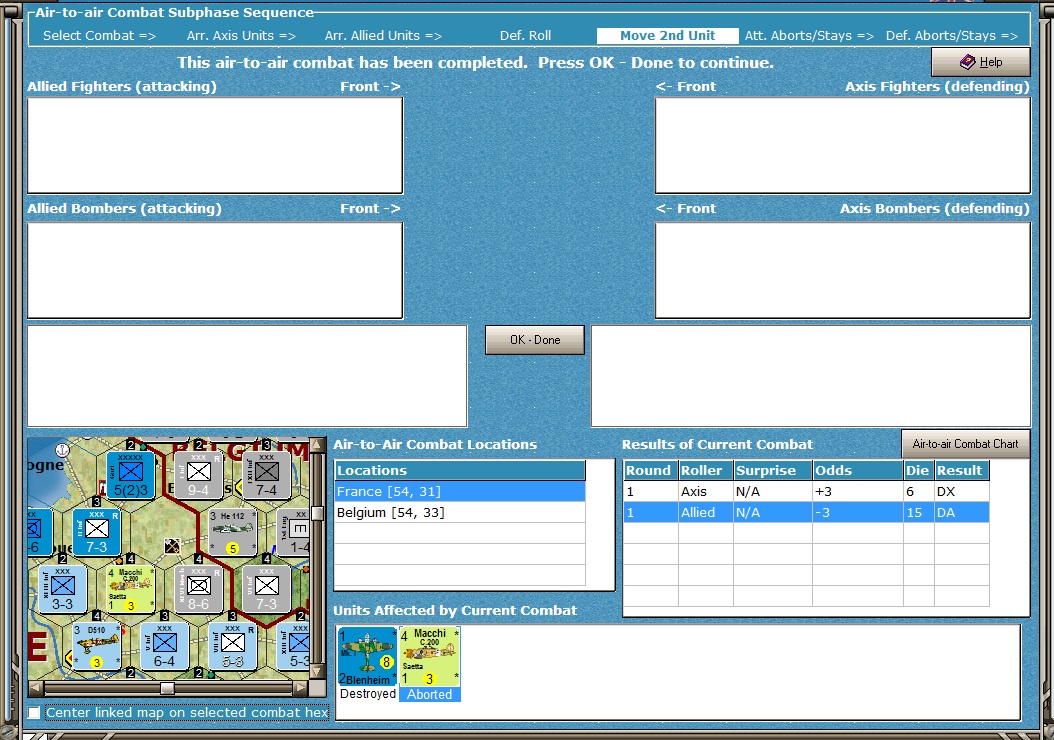Select the Macchi C.200 Saetta counter on map

coord(130,589)
